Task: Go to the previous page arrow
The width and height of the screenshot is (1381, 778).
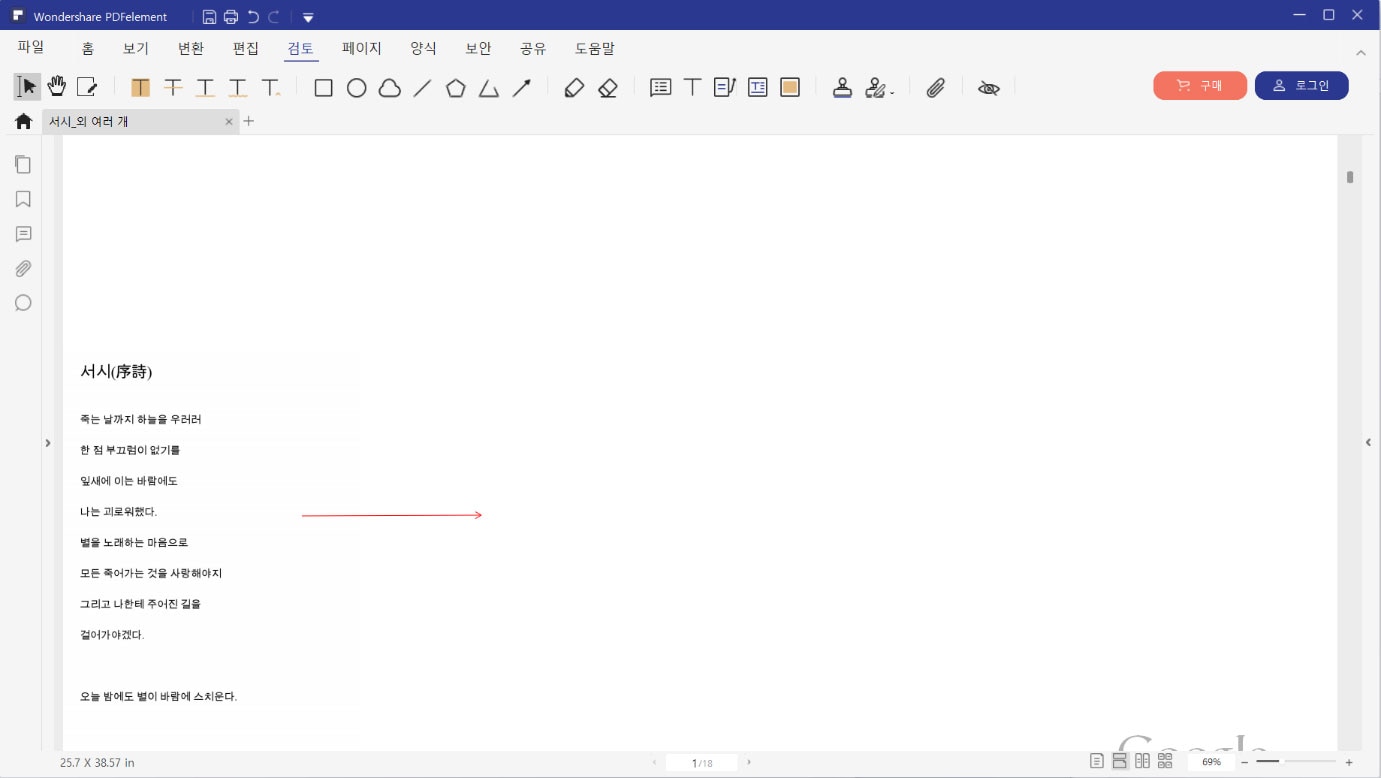Action: (x=655, y=763)
